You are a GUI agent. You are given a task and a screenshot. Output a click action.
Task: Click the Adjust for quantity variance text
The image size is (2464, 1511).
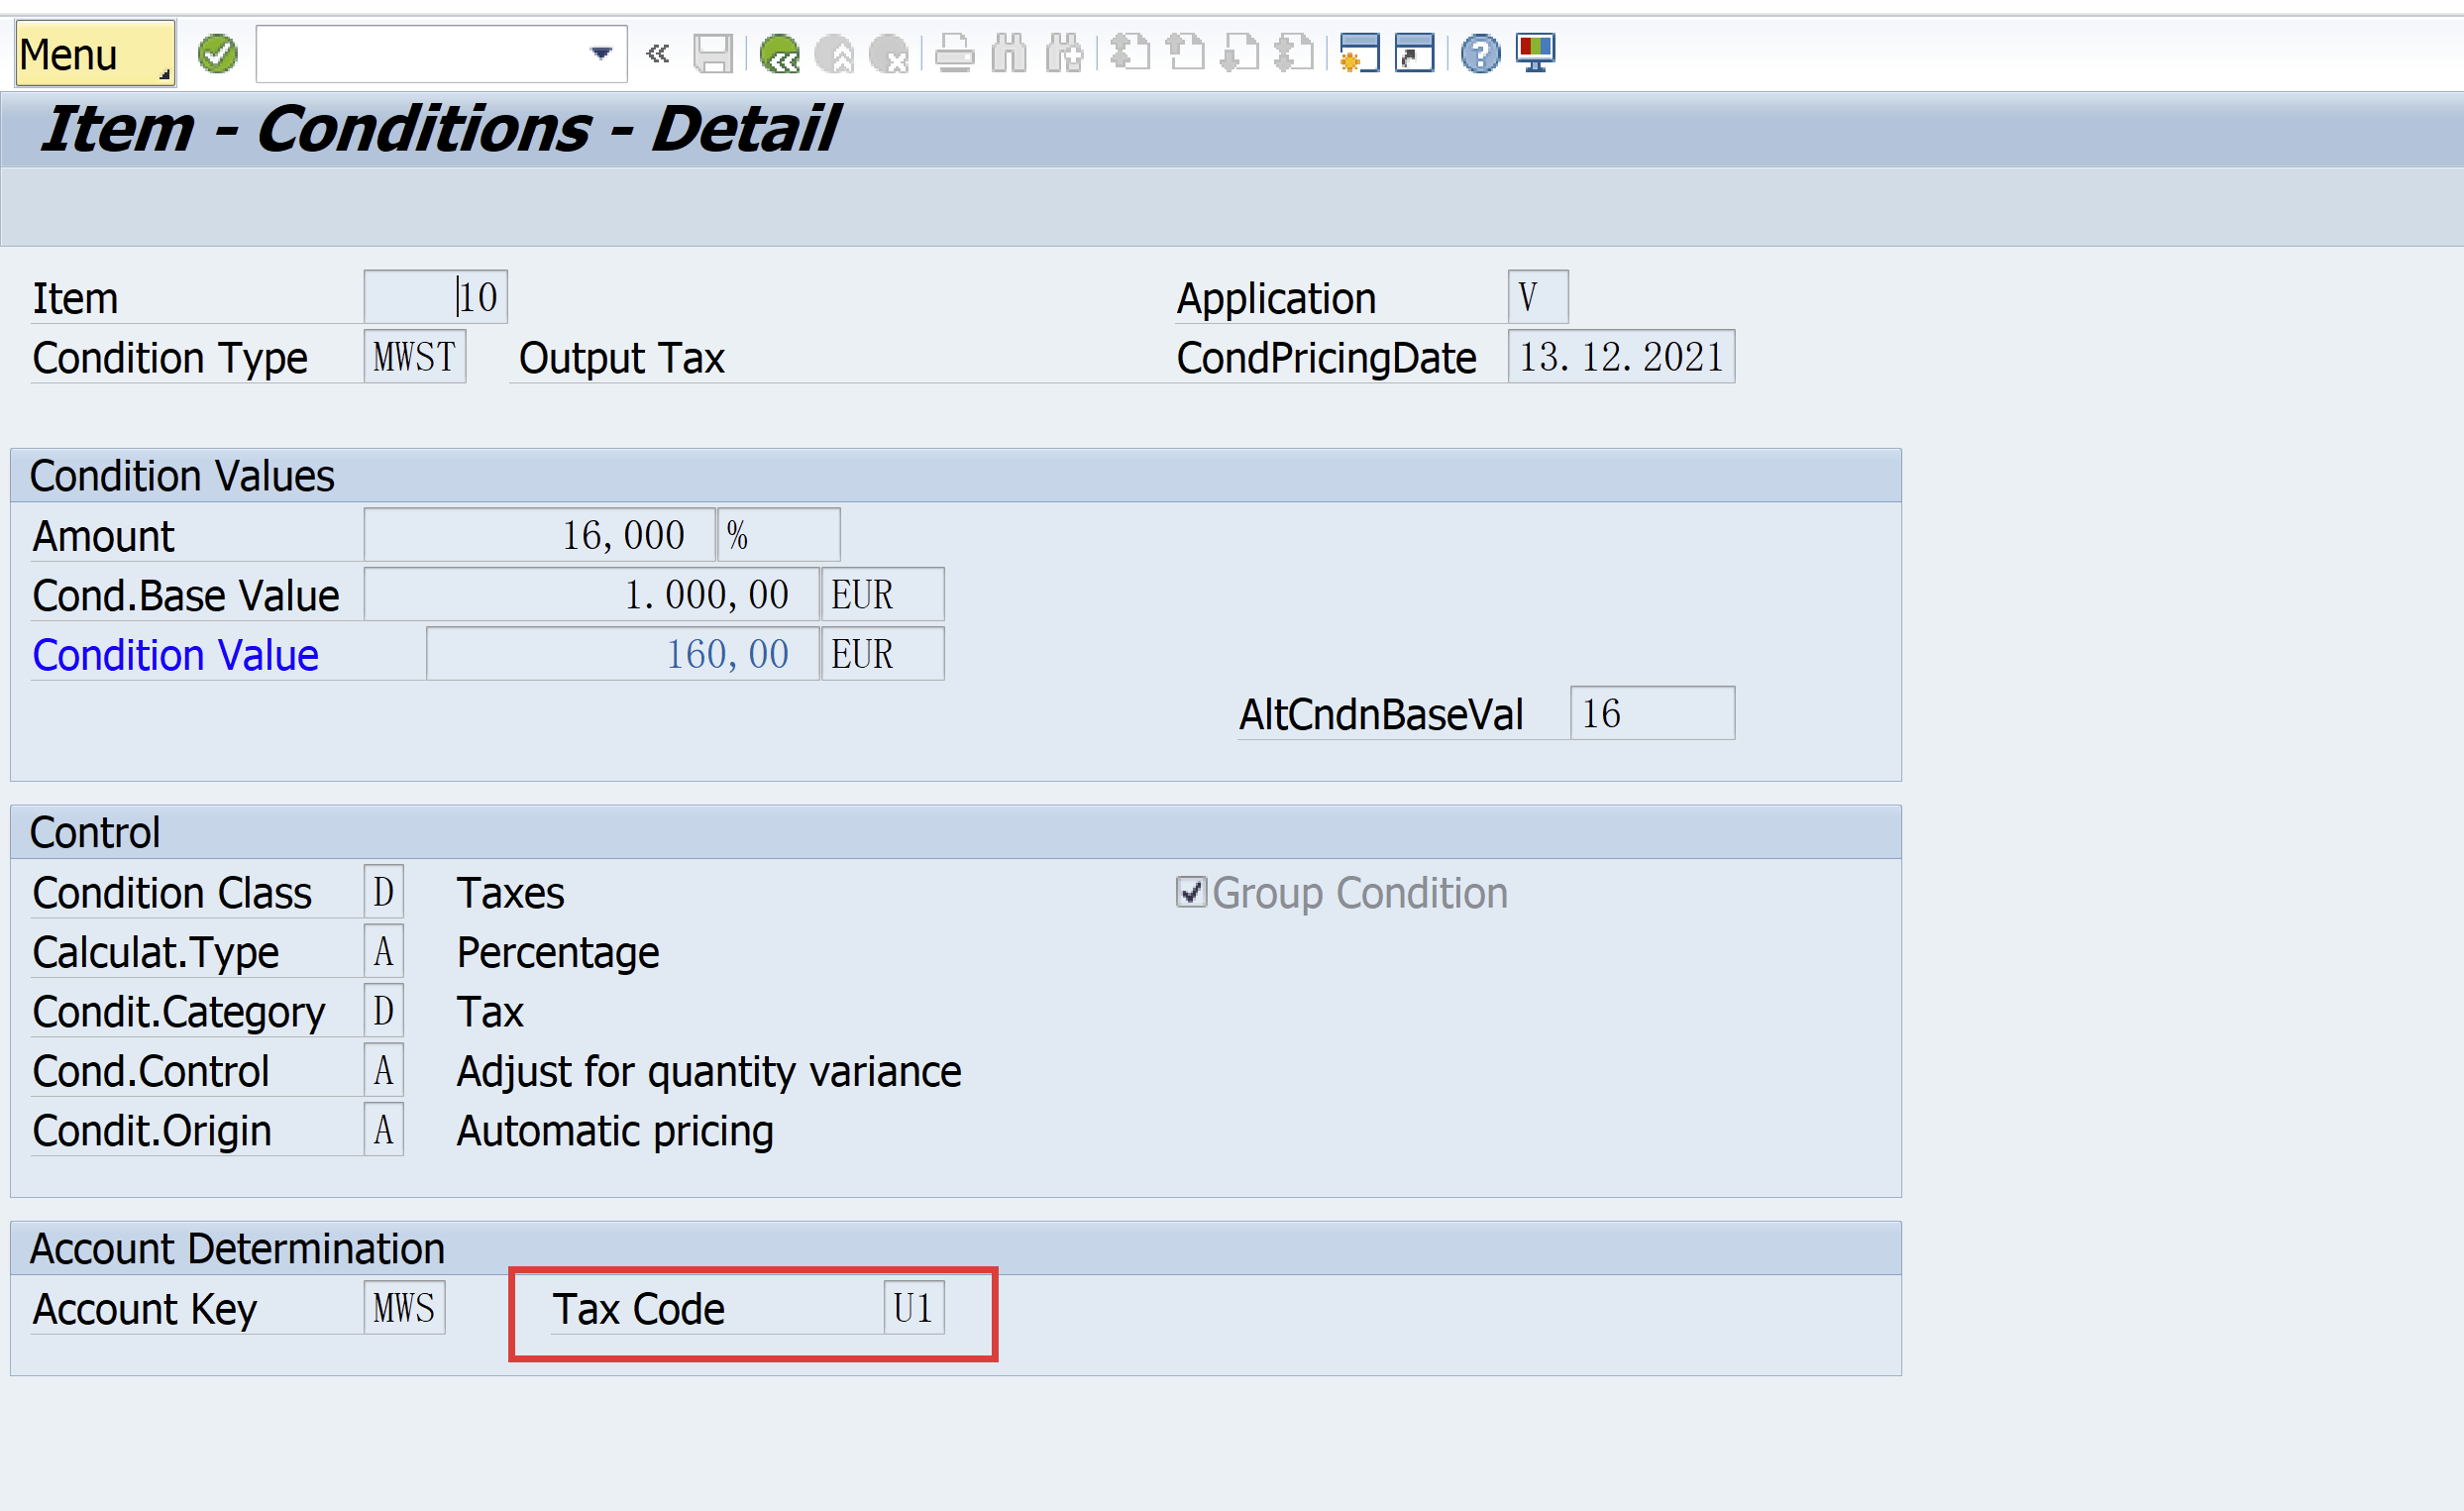point(709,1072)
